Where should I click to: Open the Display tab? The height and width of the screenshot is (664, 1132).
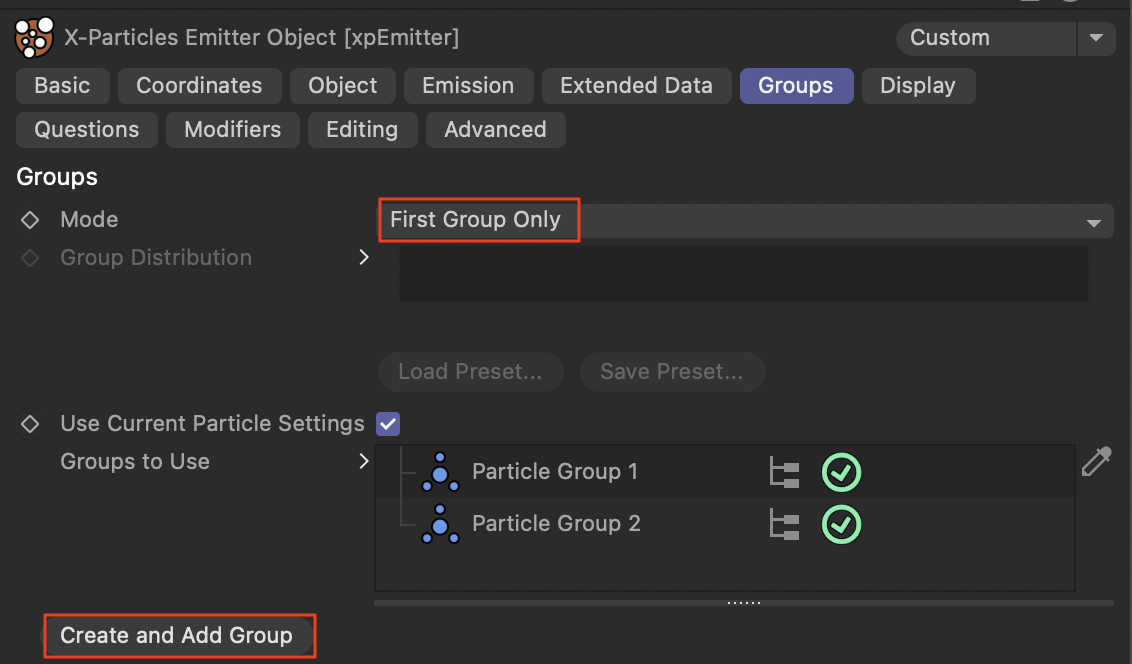918,86
